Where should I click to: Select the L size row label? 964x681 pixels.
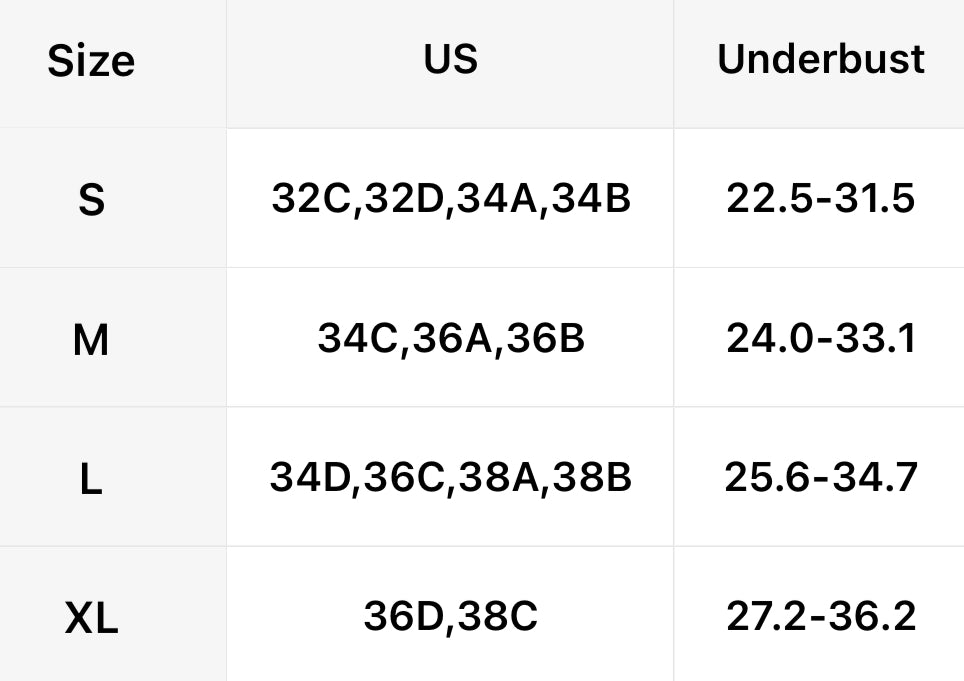[91, 480]
